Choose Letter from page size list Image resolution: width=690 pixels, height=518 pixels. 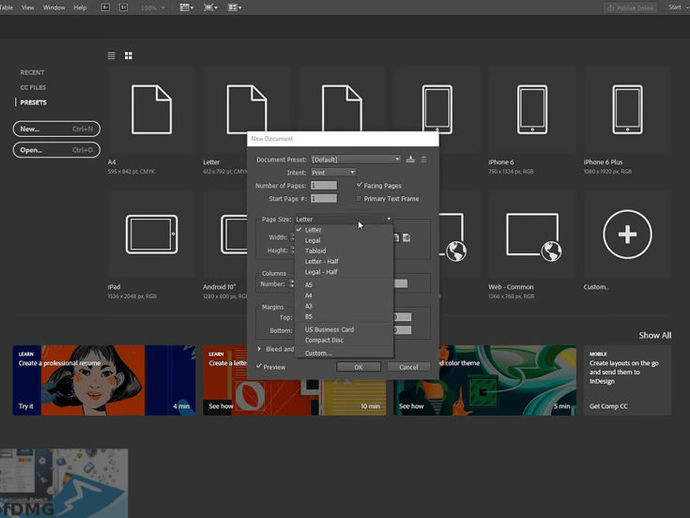(x=344, y=230)
